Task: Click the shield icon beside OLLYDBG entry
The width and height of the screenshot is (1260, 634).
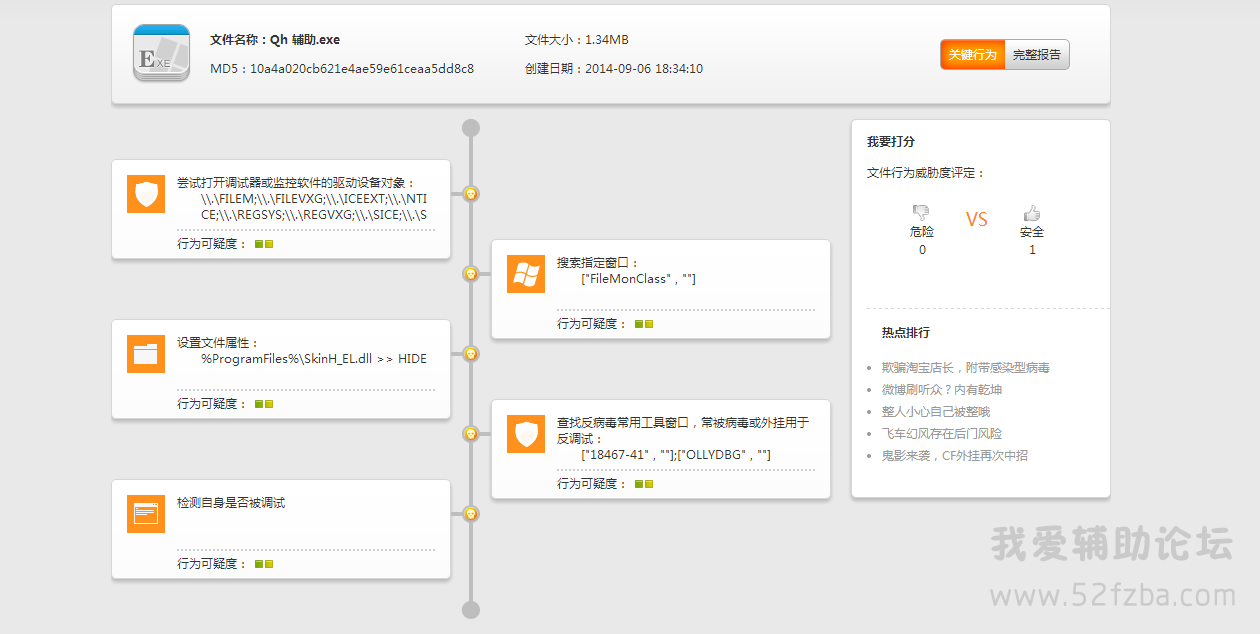Action: coord(526,434)
